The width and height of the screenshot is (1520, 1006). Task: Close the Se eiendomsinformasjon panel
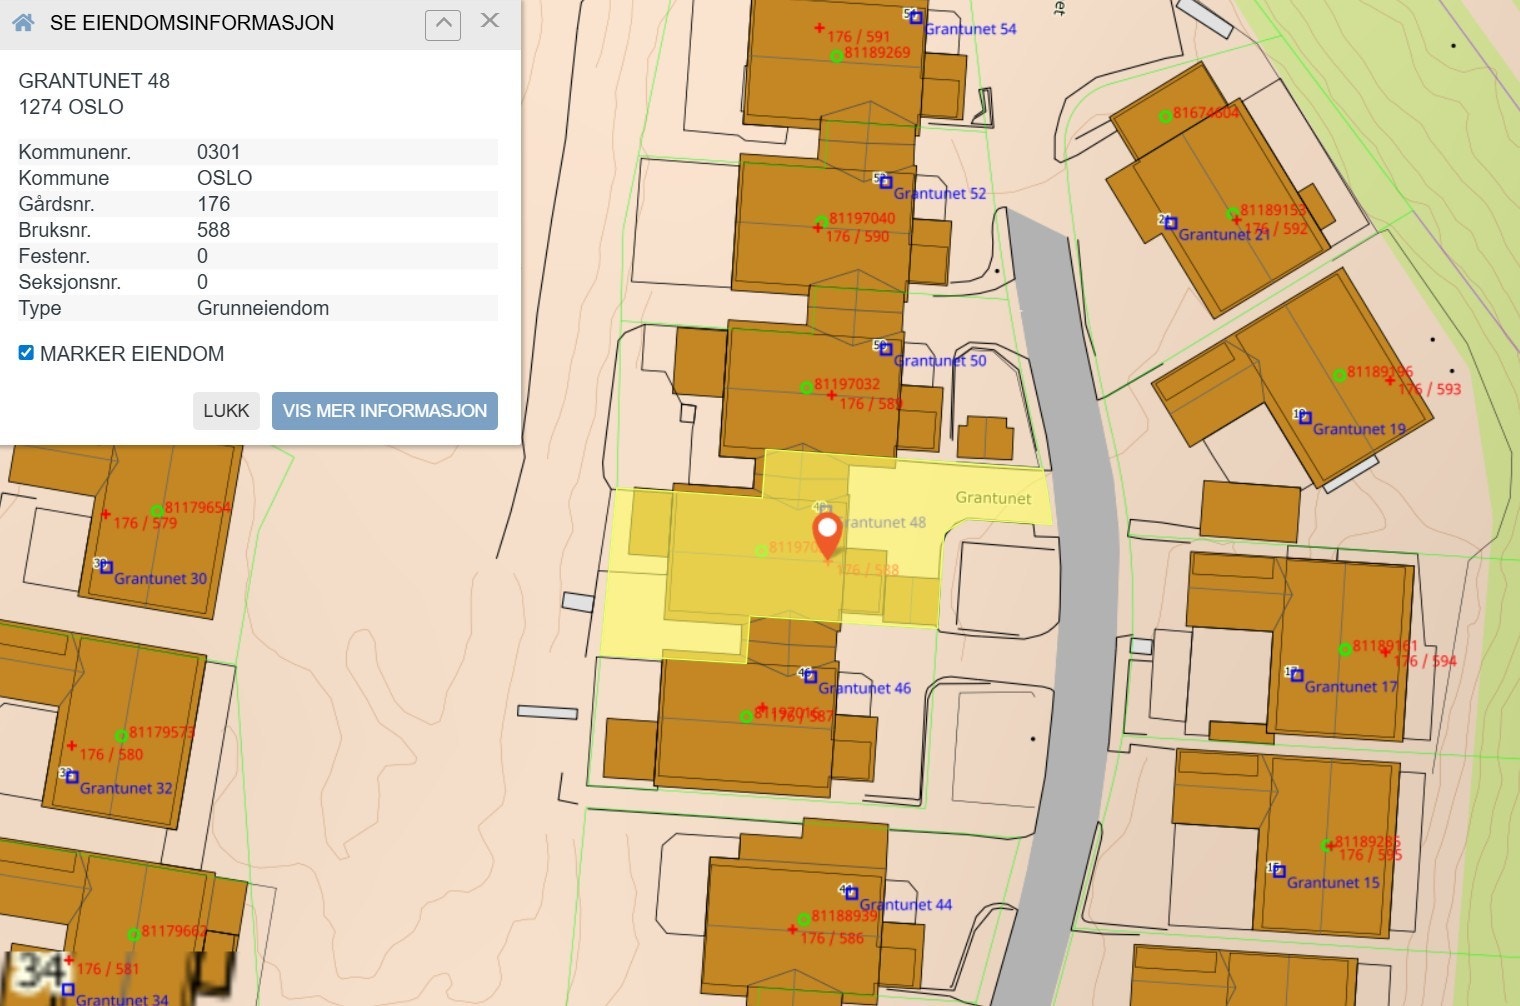[490, 21]
